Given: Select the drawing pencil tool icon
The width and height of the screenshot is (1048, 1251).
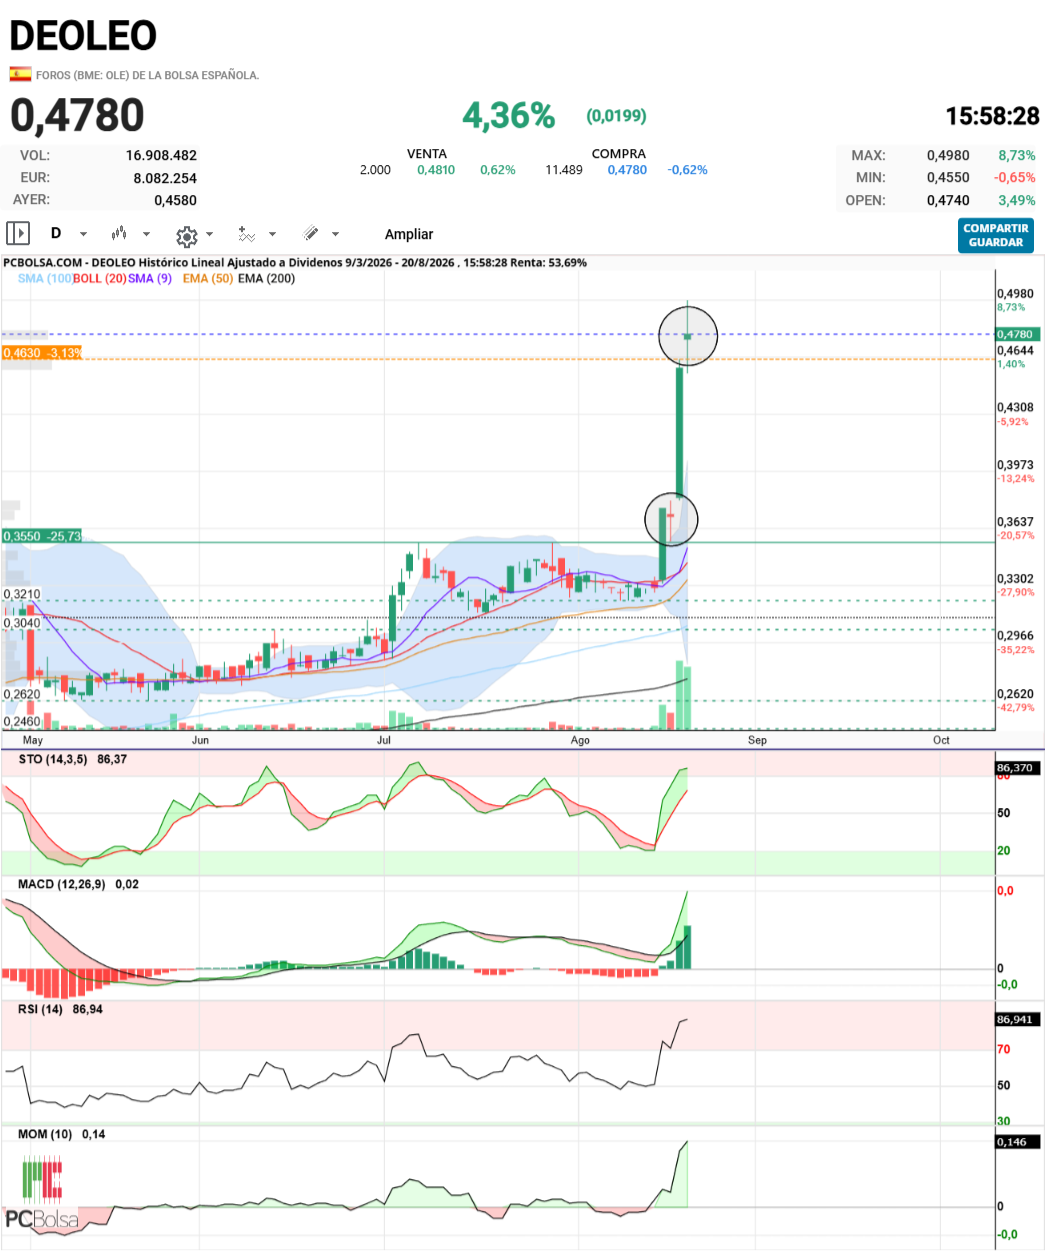Looking at the screenshot, I should [x=311, y=234].
